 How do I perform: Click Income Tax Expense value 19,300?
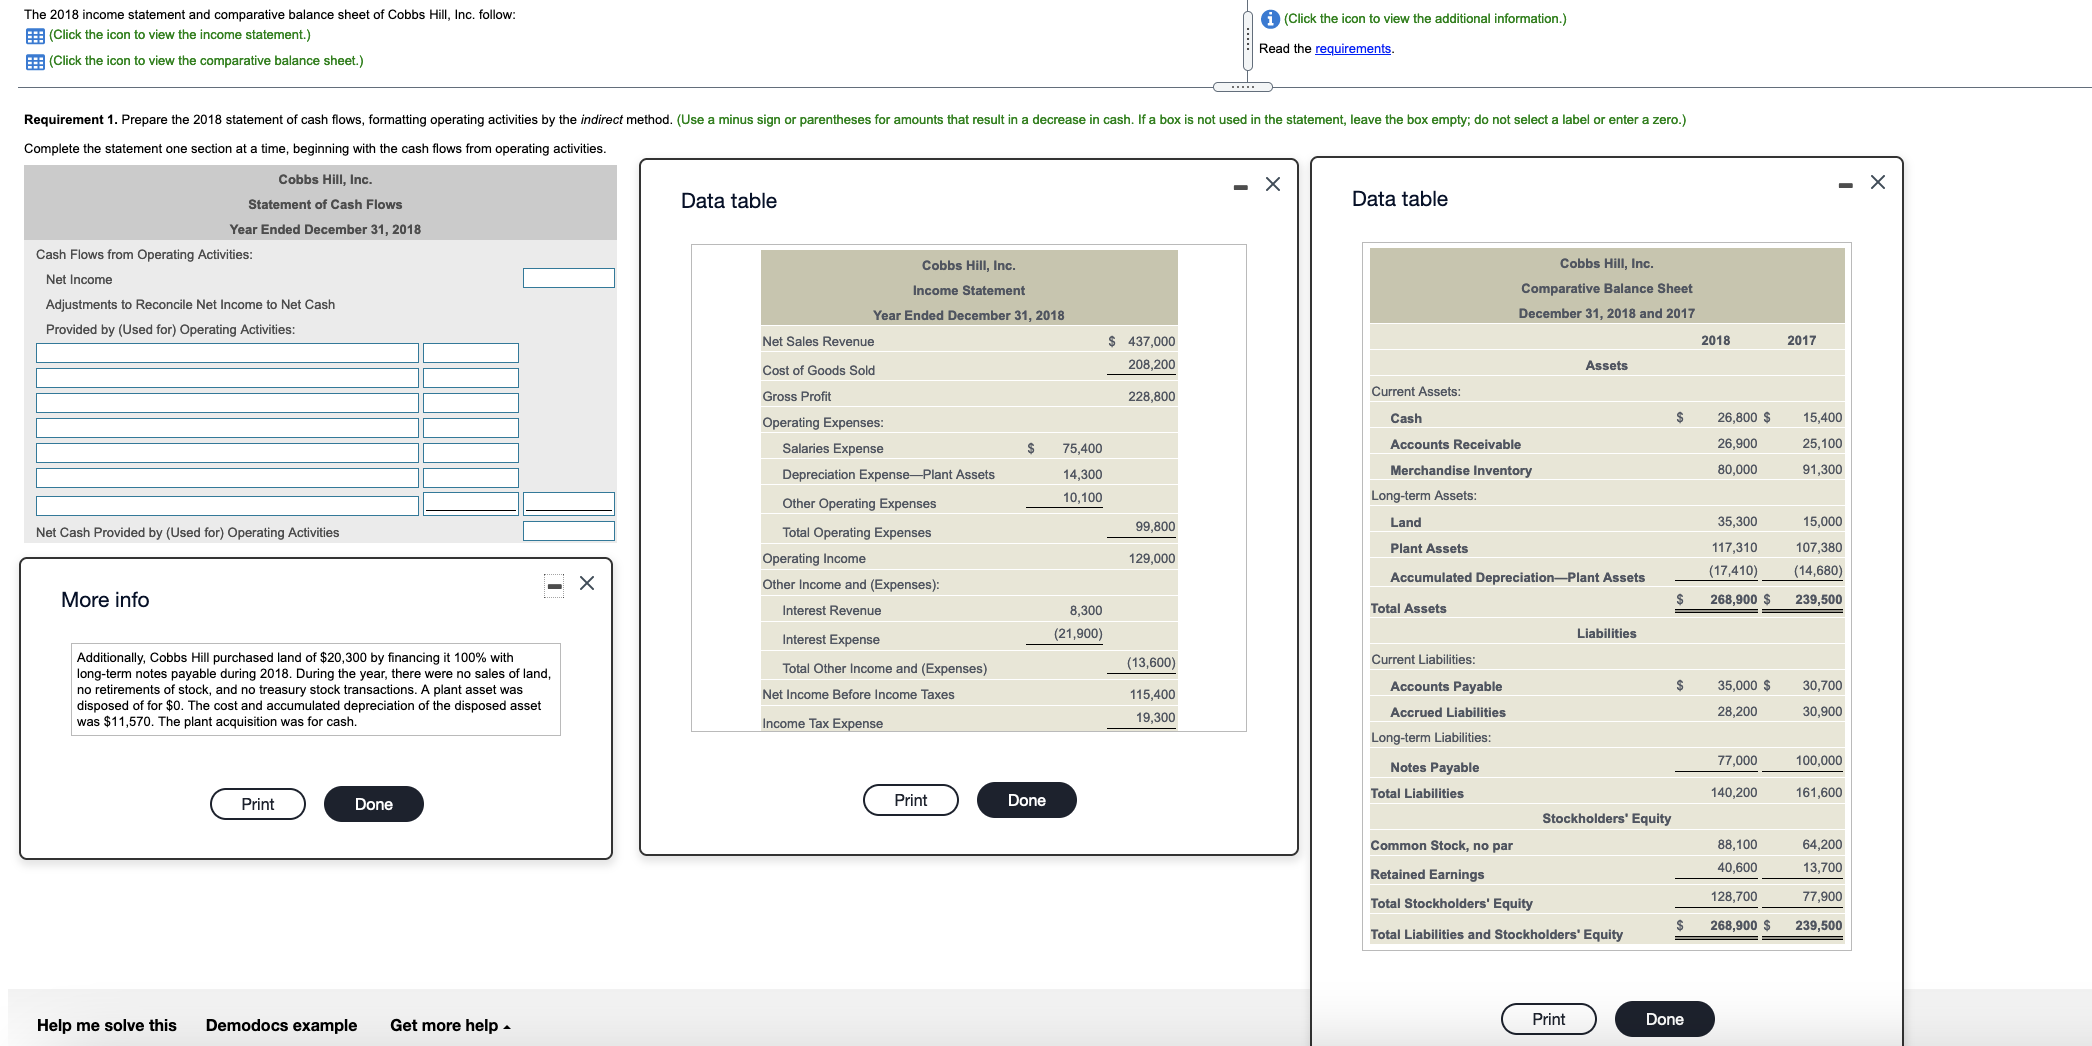1155,717
